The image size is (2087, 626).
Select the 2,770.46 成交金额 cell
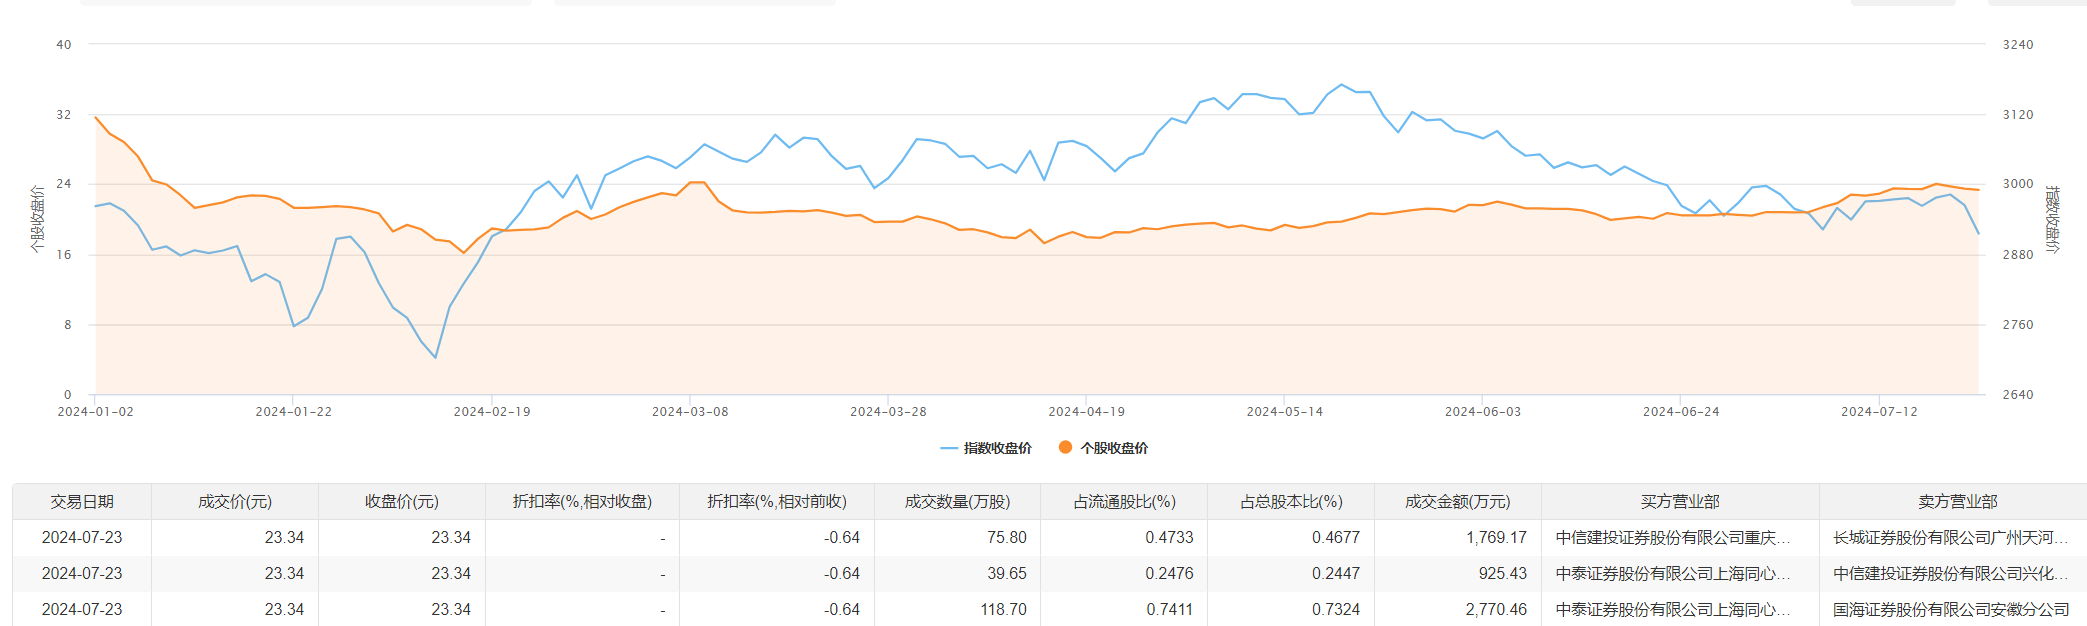pyautogui.click(x=1496, y=609)
